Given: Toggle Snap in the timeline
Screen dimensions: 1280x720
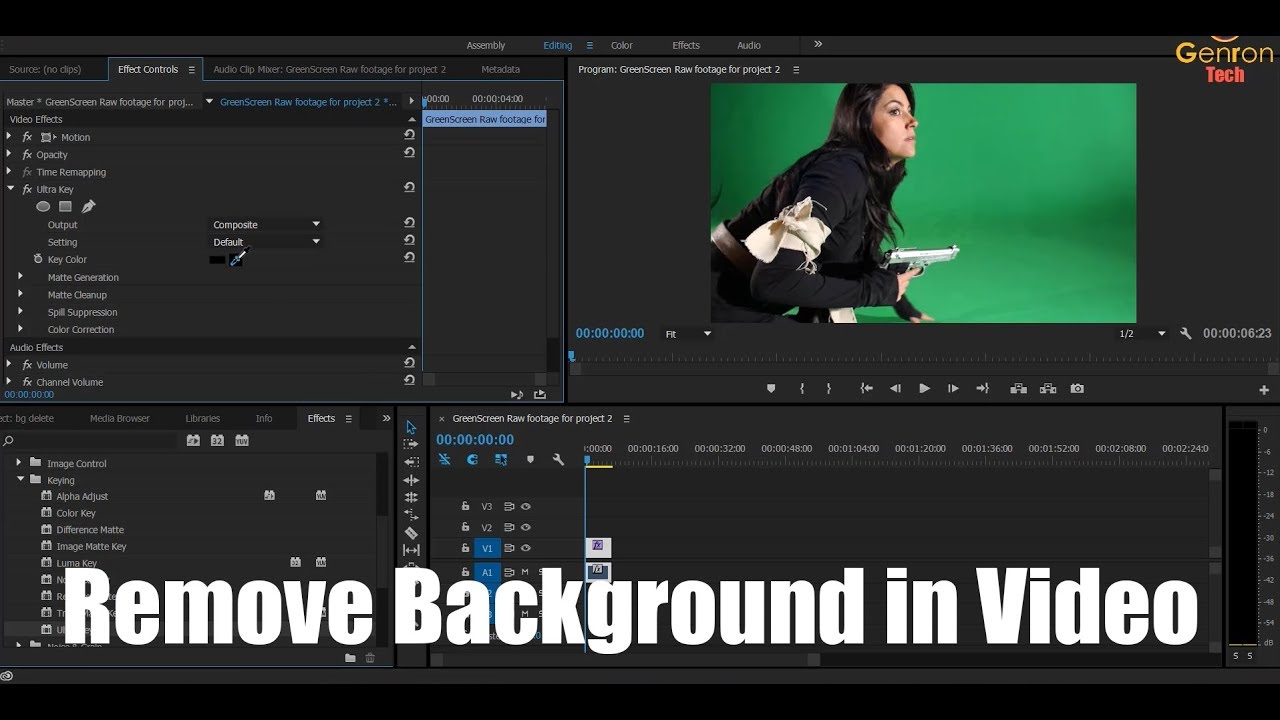Looking at the screenshot, I should click(x=473, y=460).
